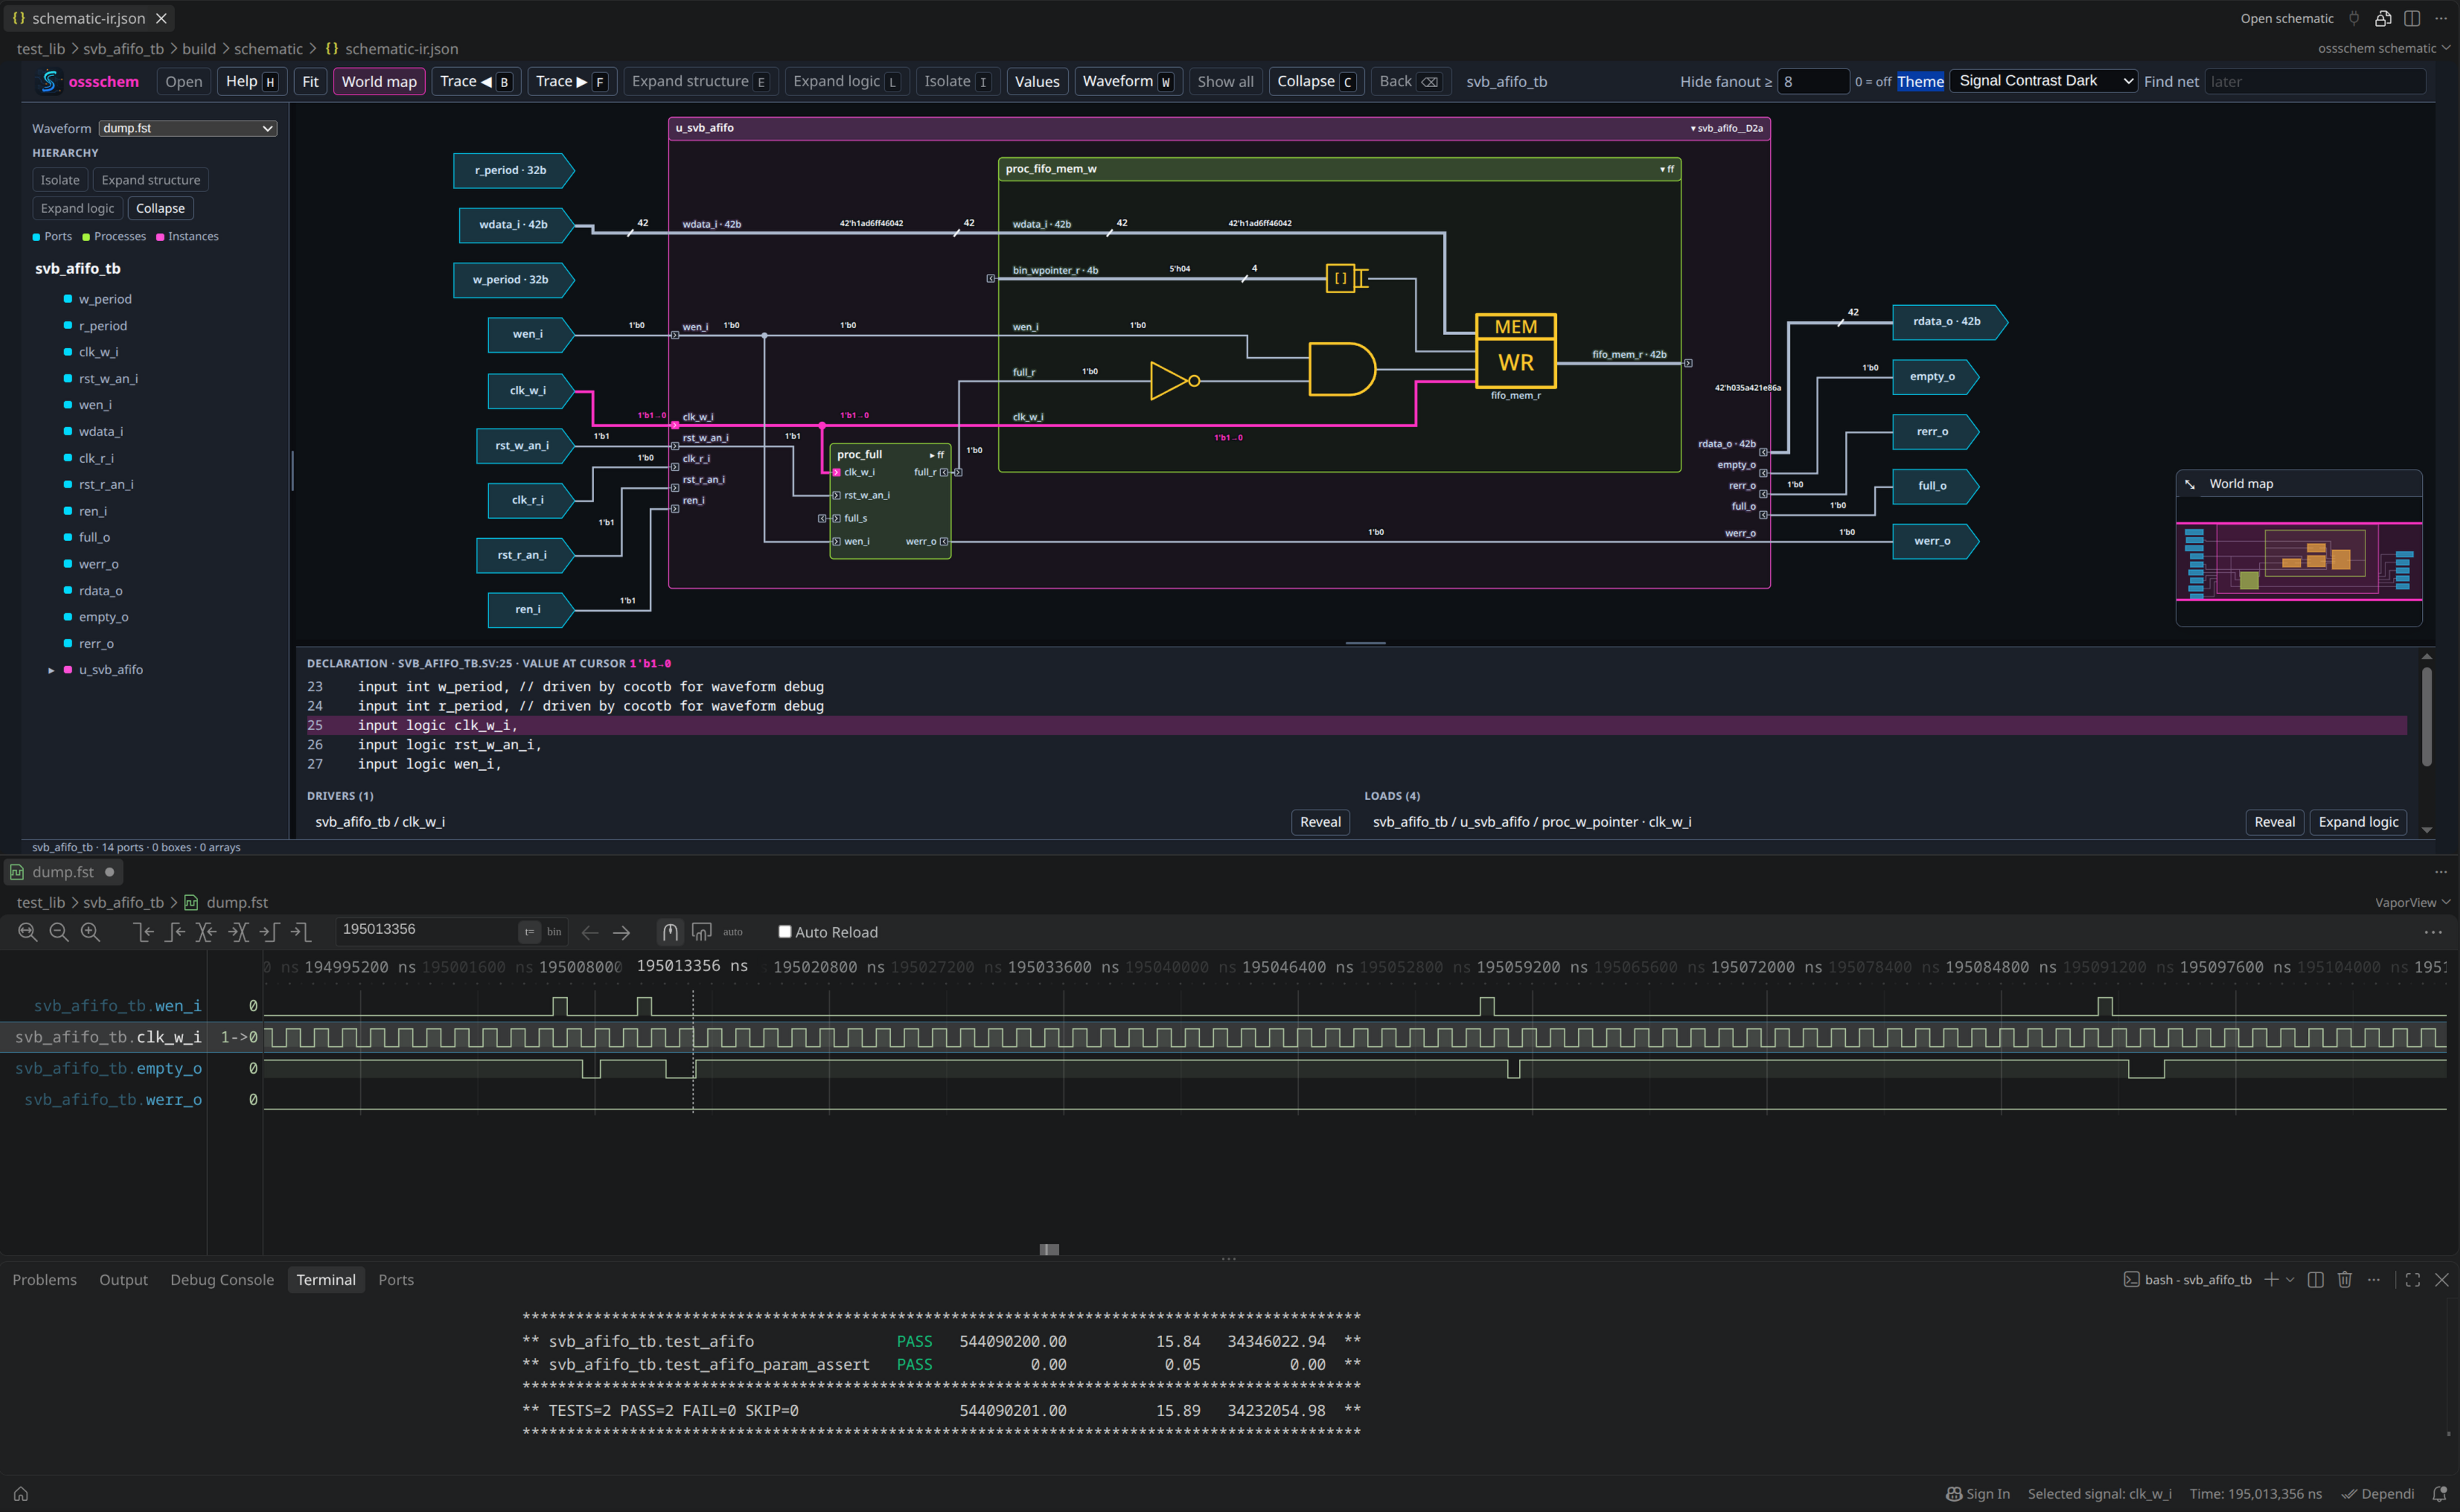The image size is (2460, 1512).
Task: Click the World map thumbnail
Action: pos(2298,561)
